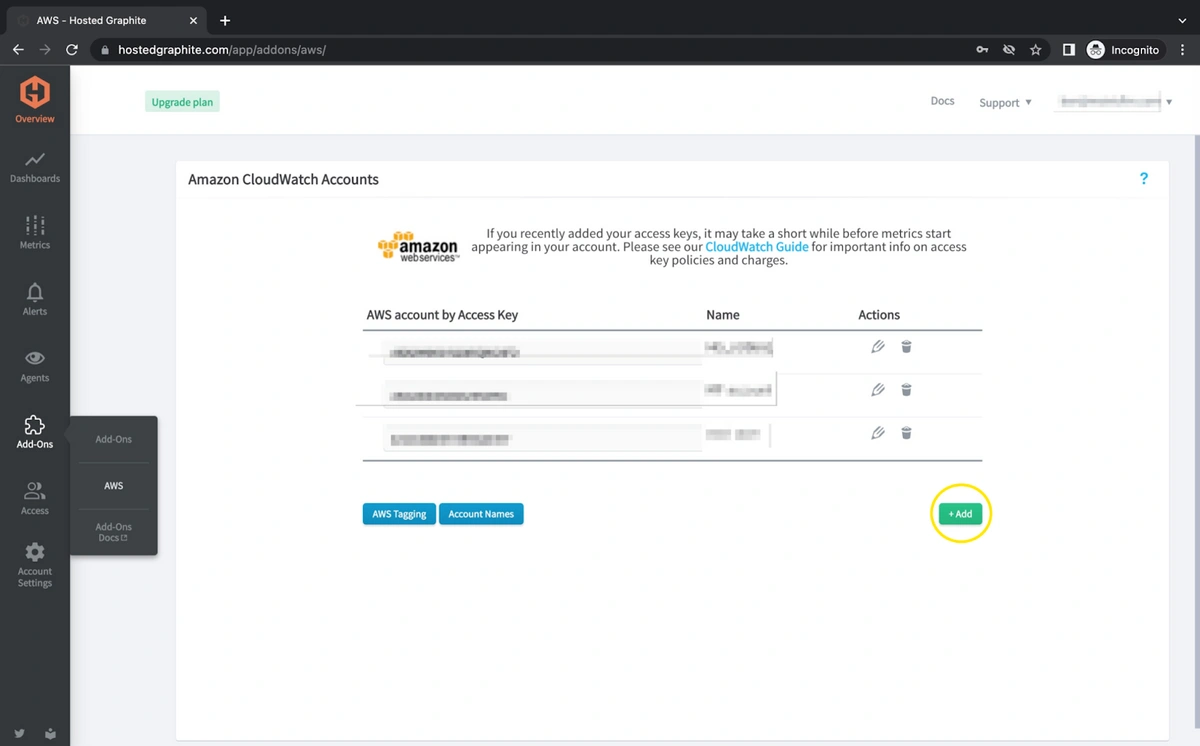This screenshot has width=1200, height=746.
Task: Click the Incognito profile indicator
Action: tap(1125, 49)
